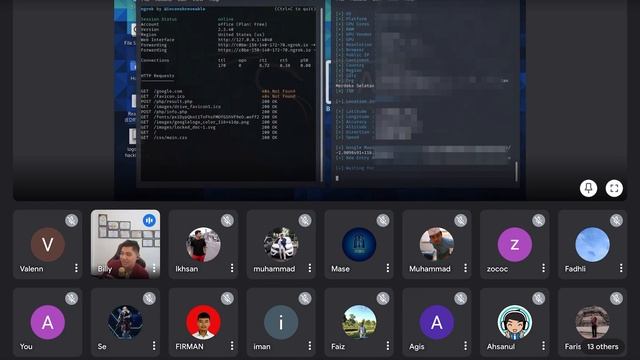Click iman's muted microphone icon

305,299
